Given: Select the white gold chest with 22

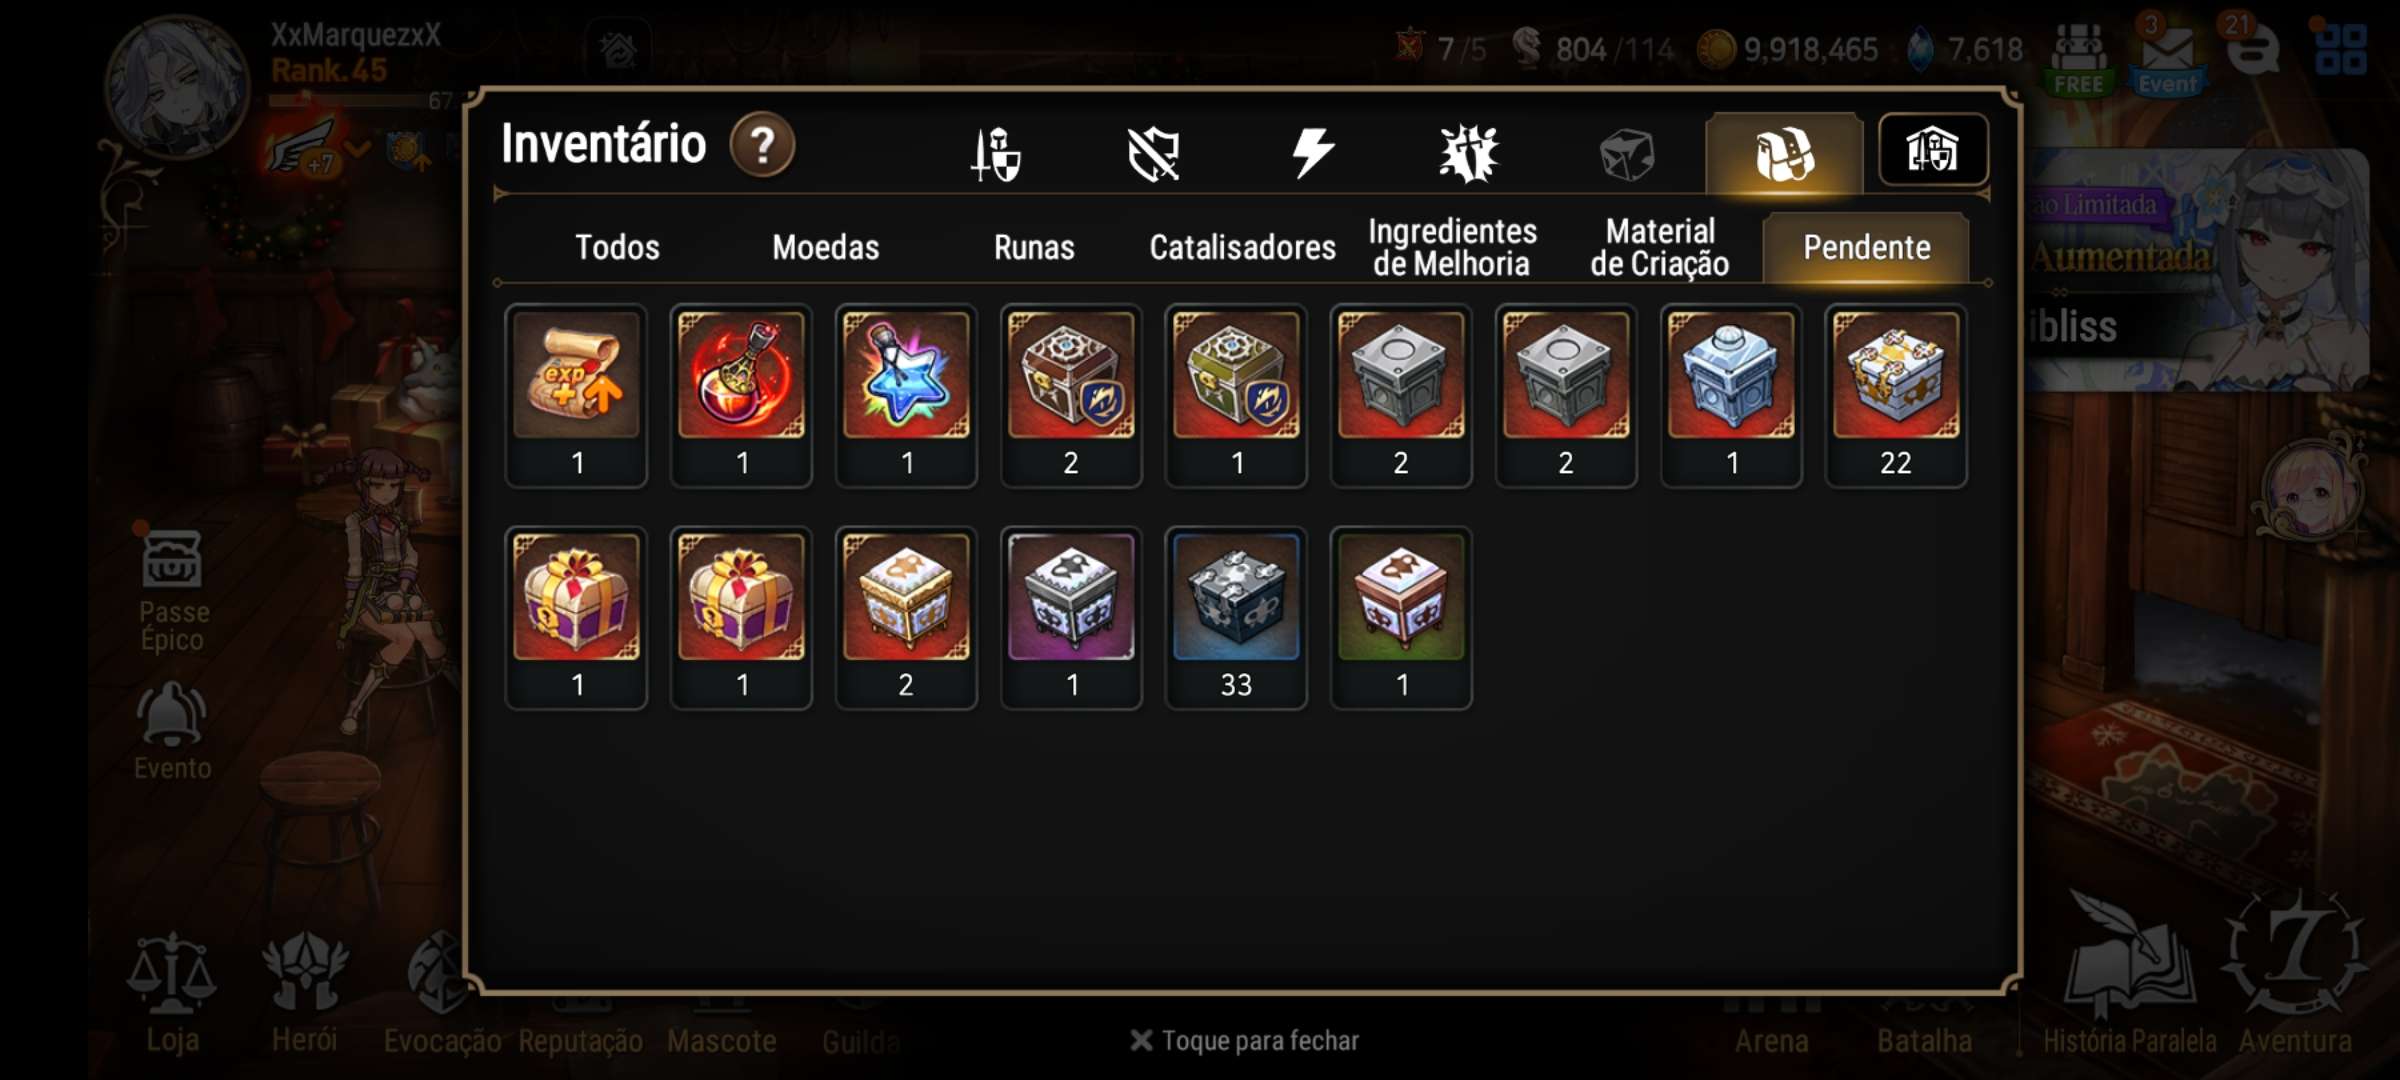Looking at the screenshot, I should (x=1896, y=396).
